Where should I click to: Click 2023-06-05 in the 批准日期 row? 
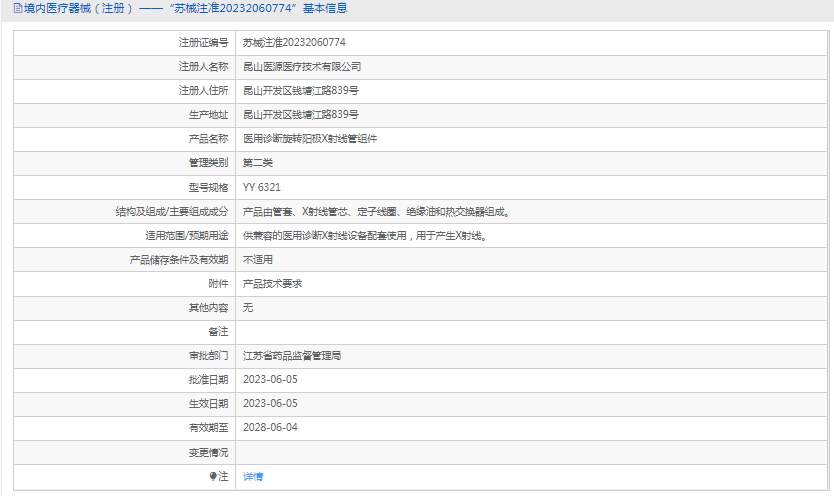270,380
